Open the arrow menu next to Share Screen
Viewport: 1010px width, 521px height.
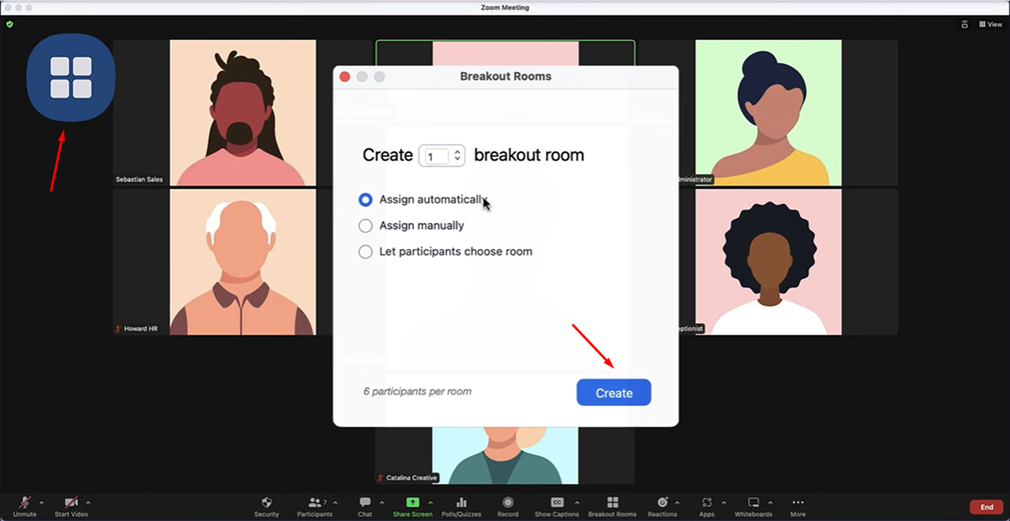(431, 502)
